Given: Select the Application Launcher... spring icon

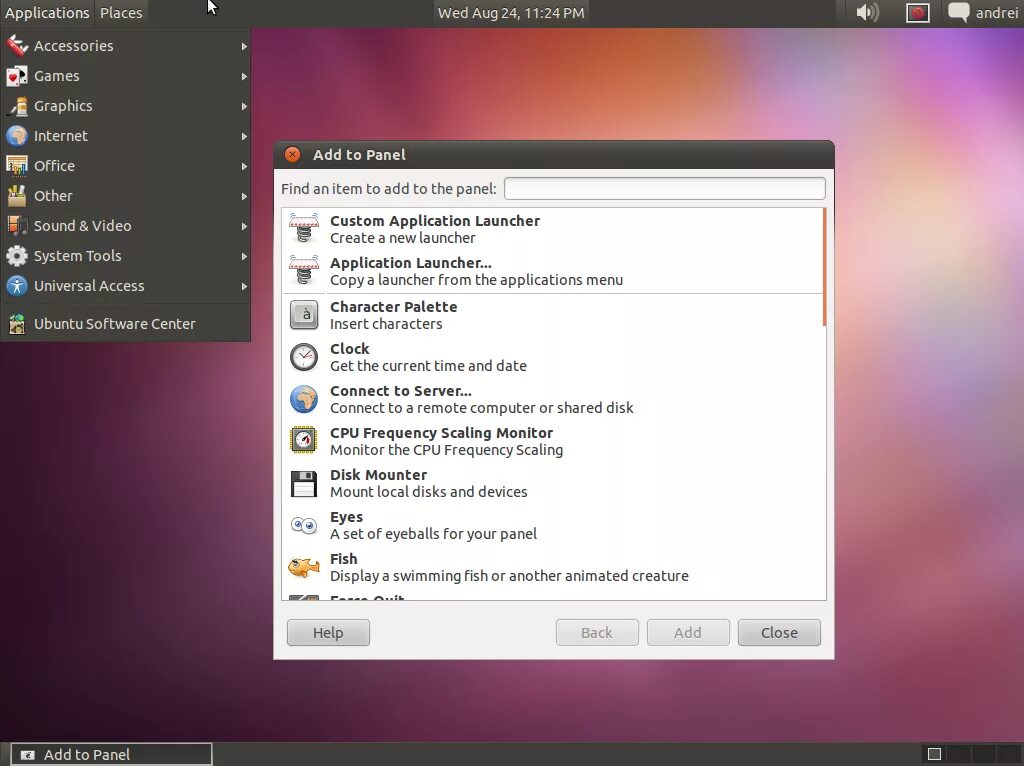Looking at the screenshot, I should [x=304, y=270].
